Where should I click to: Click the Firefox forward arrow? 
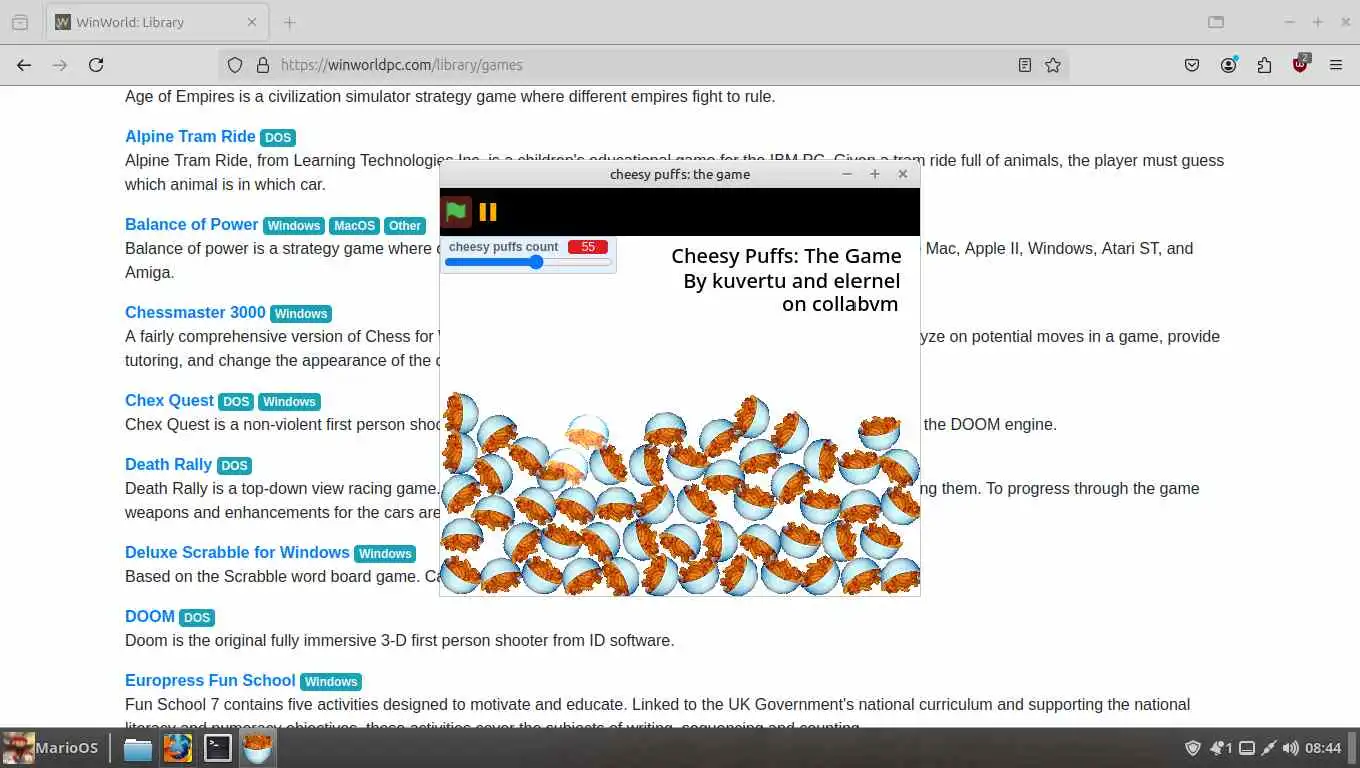pos(60,65)
